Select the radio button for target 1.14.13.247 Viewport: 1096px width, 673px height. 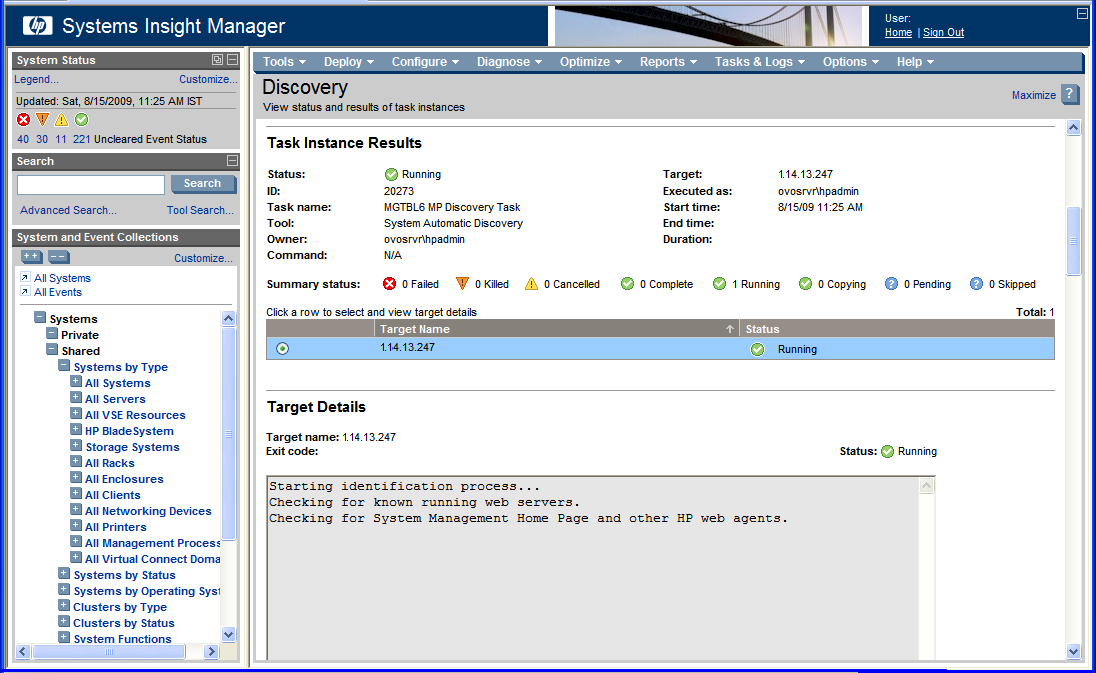coord(282,348)
